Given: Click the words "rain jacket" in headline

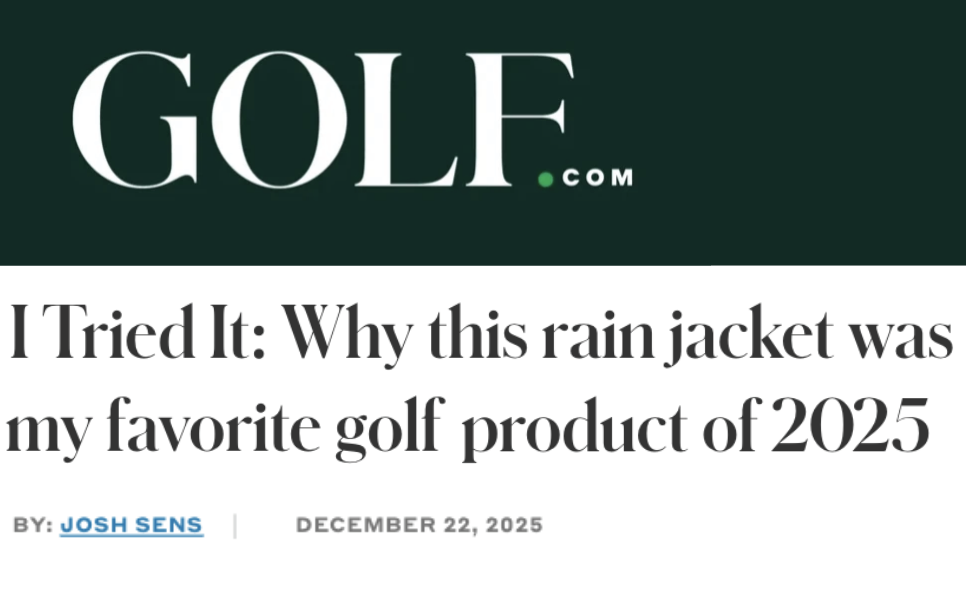Looking at the screenshot, I should tap(688, 336).
